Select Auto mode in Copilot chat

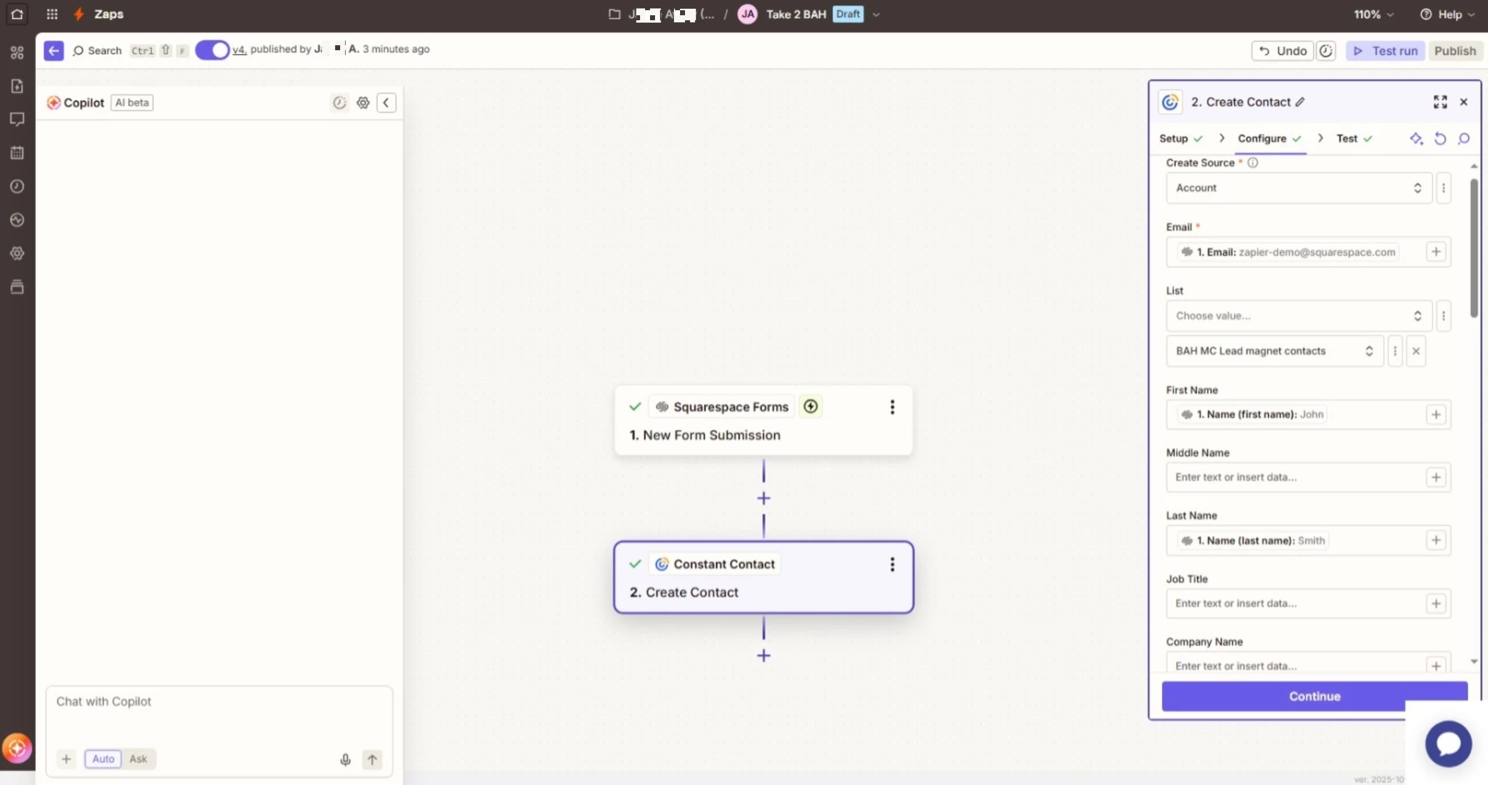coord(103,759)
